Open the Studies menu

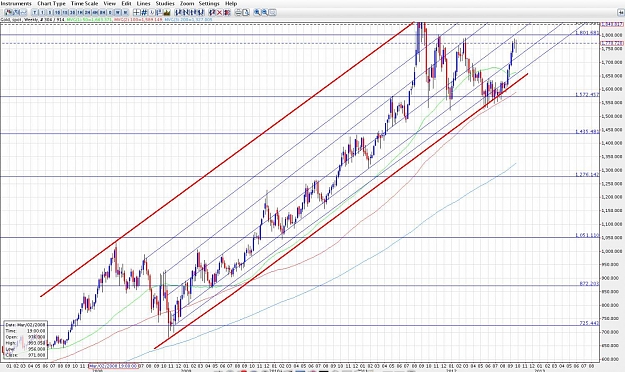[165, 3]
